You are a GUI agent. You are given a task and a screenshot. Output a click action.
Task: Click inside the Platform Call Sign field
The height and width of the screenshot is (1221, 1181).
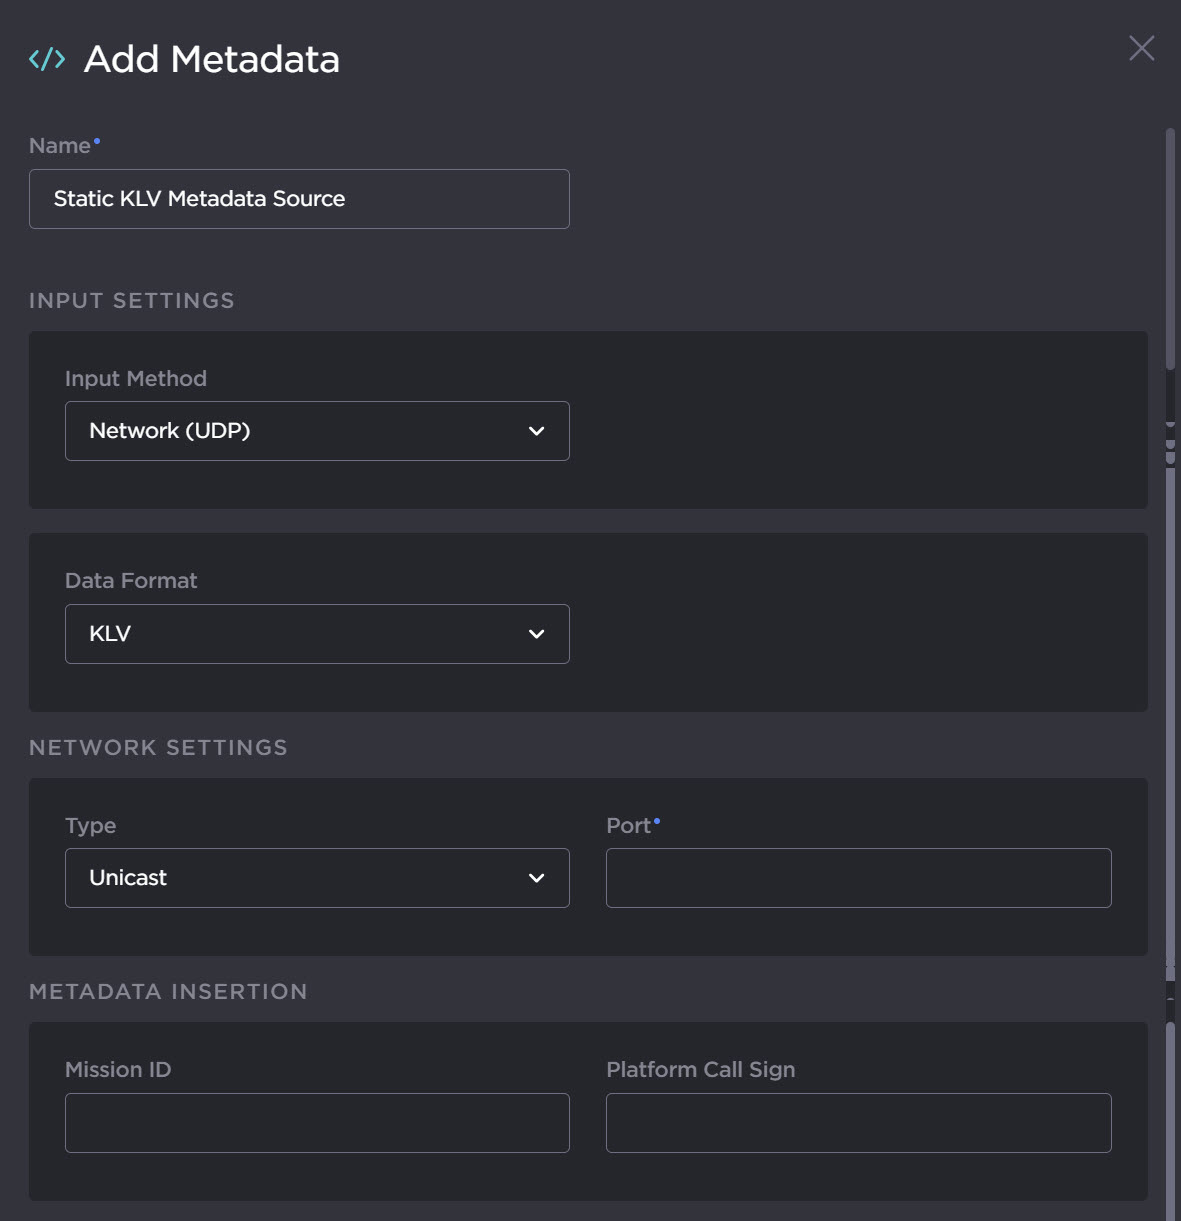tap(857, 1122)
